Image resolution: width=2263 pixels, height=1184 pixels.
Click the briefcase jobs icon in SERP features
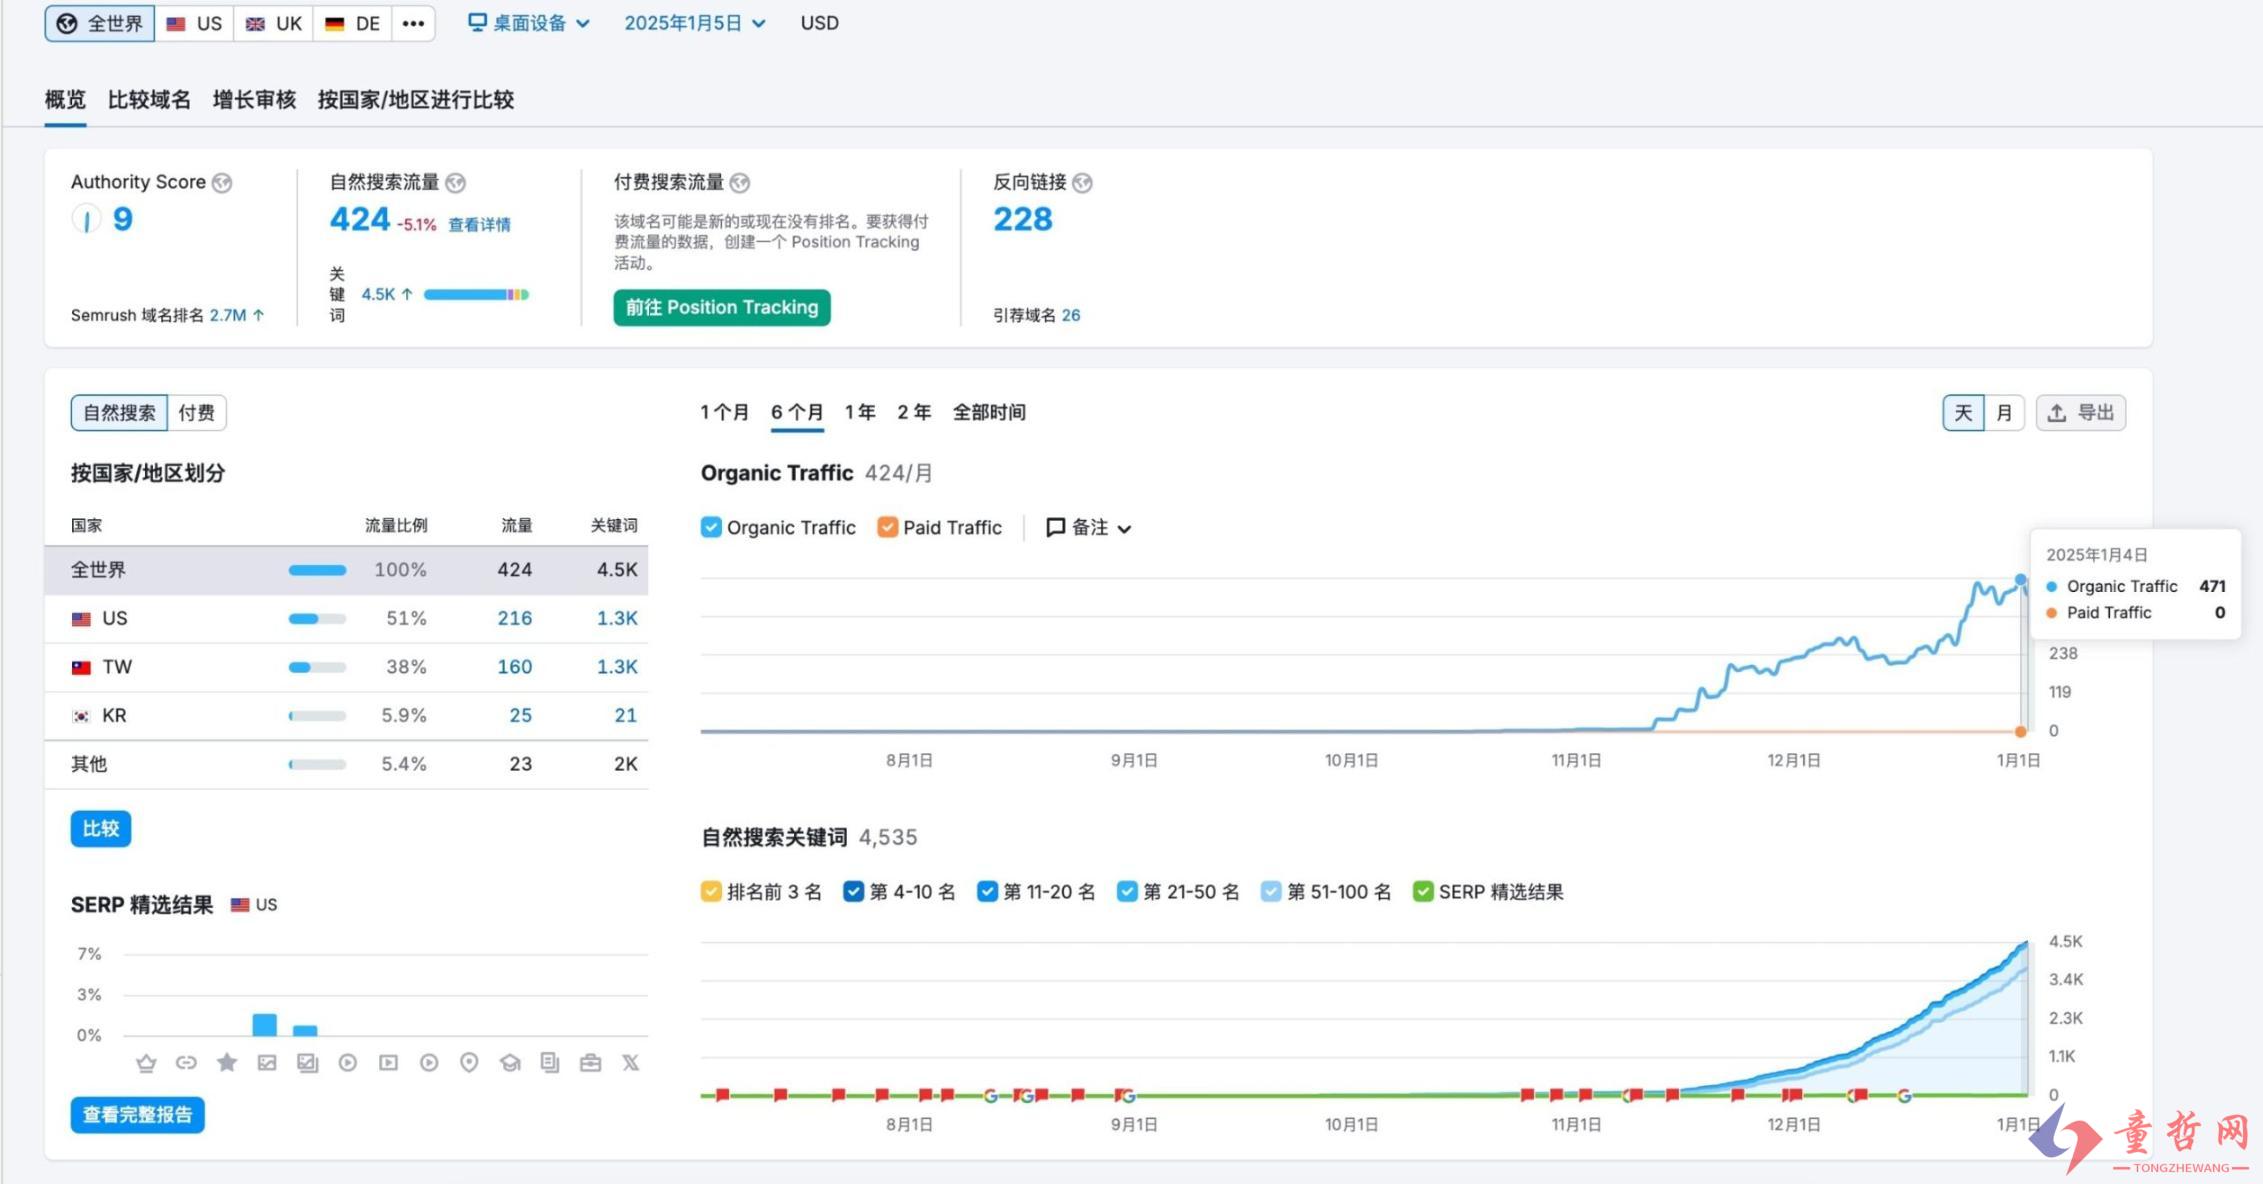pyautogui.click(x=590, y=1063)
